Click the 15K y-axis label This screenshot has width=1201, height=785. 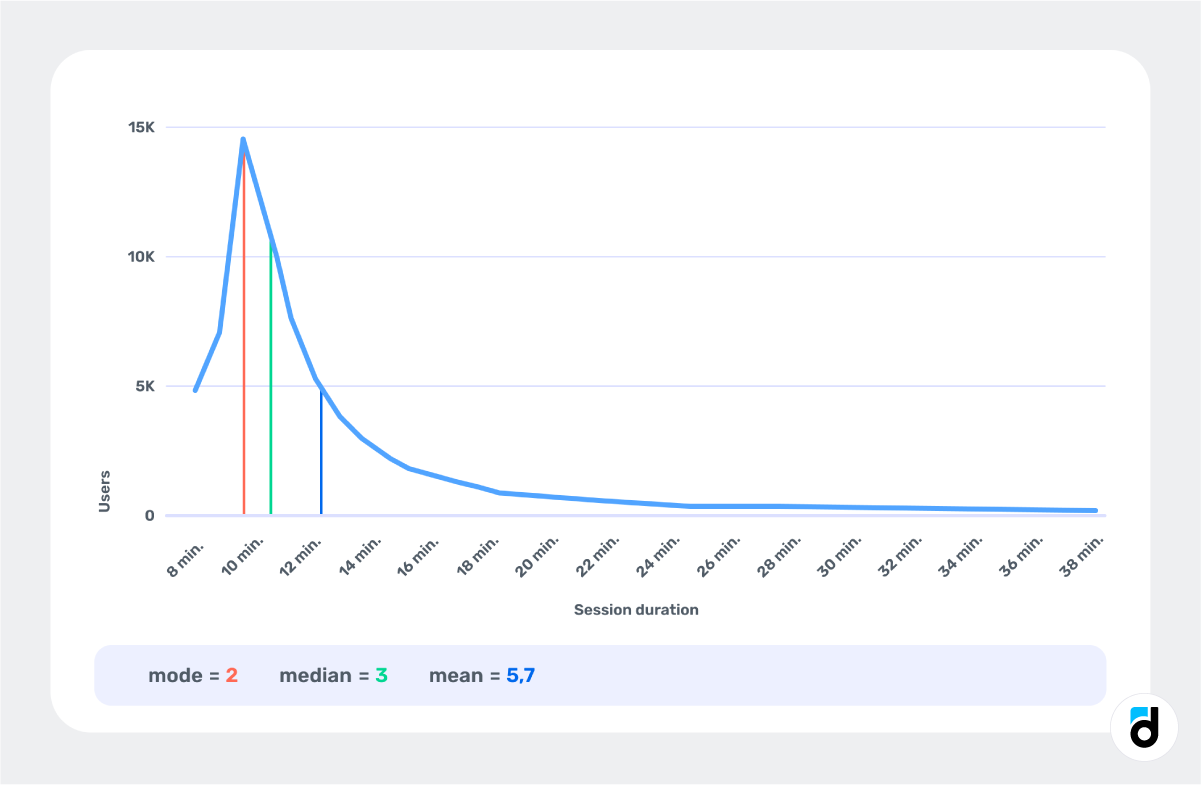[140, 127]
